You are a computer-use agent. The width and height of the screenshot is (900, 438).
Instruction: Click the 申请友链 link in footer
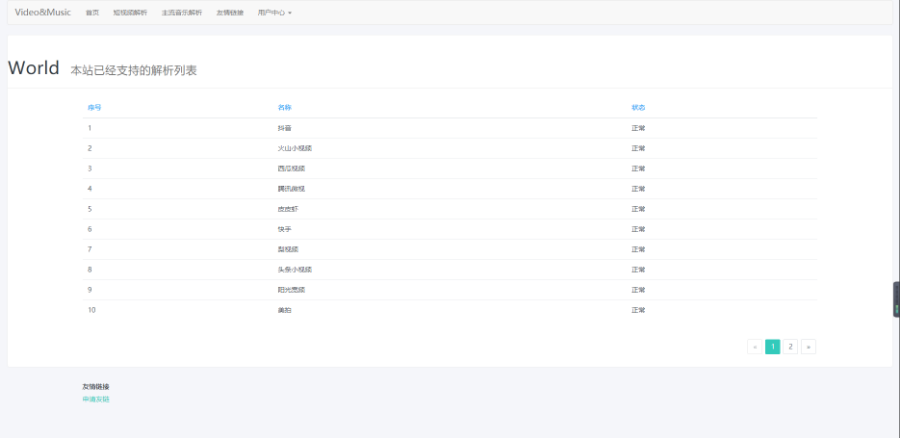[96, 399]
